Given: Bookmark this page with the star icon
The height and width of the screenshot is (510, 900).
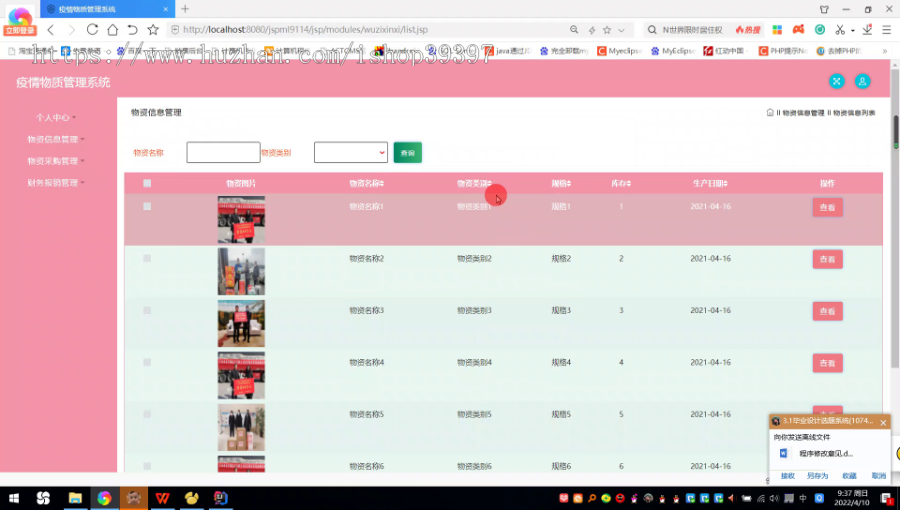Looking at the screenshot, I should [153, 30].
